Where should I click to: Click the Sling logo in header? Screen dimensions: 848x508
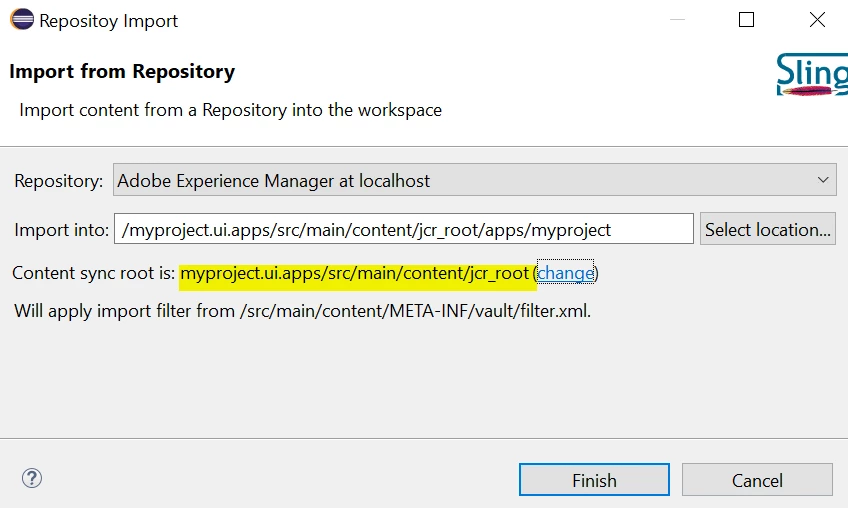click(812, 75)
